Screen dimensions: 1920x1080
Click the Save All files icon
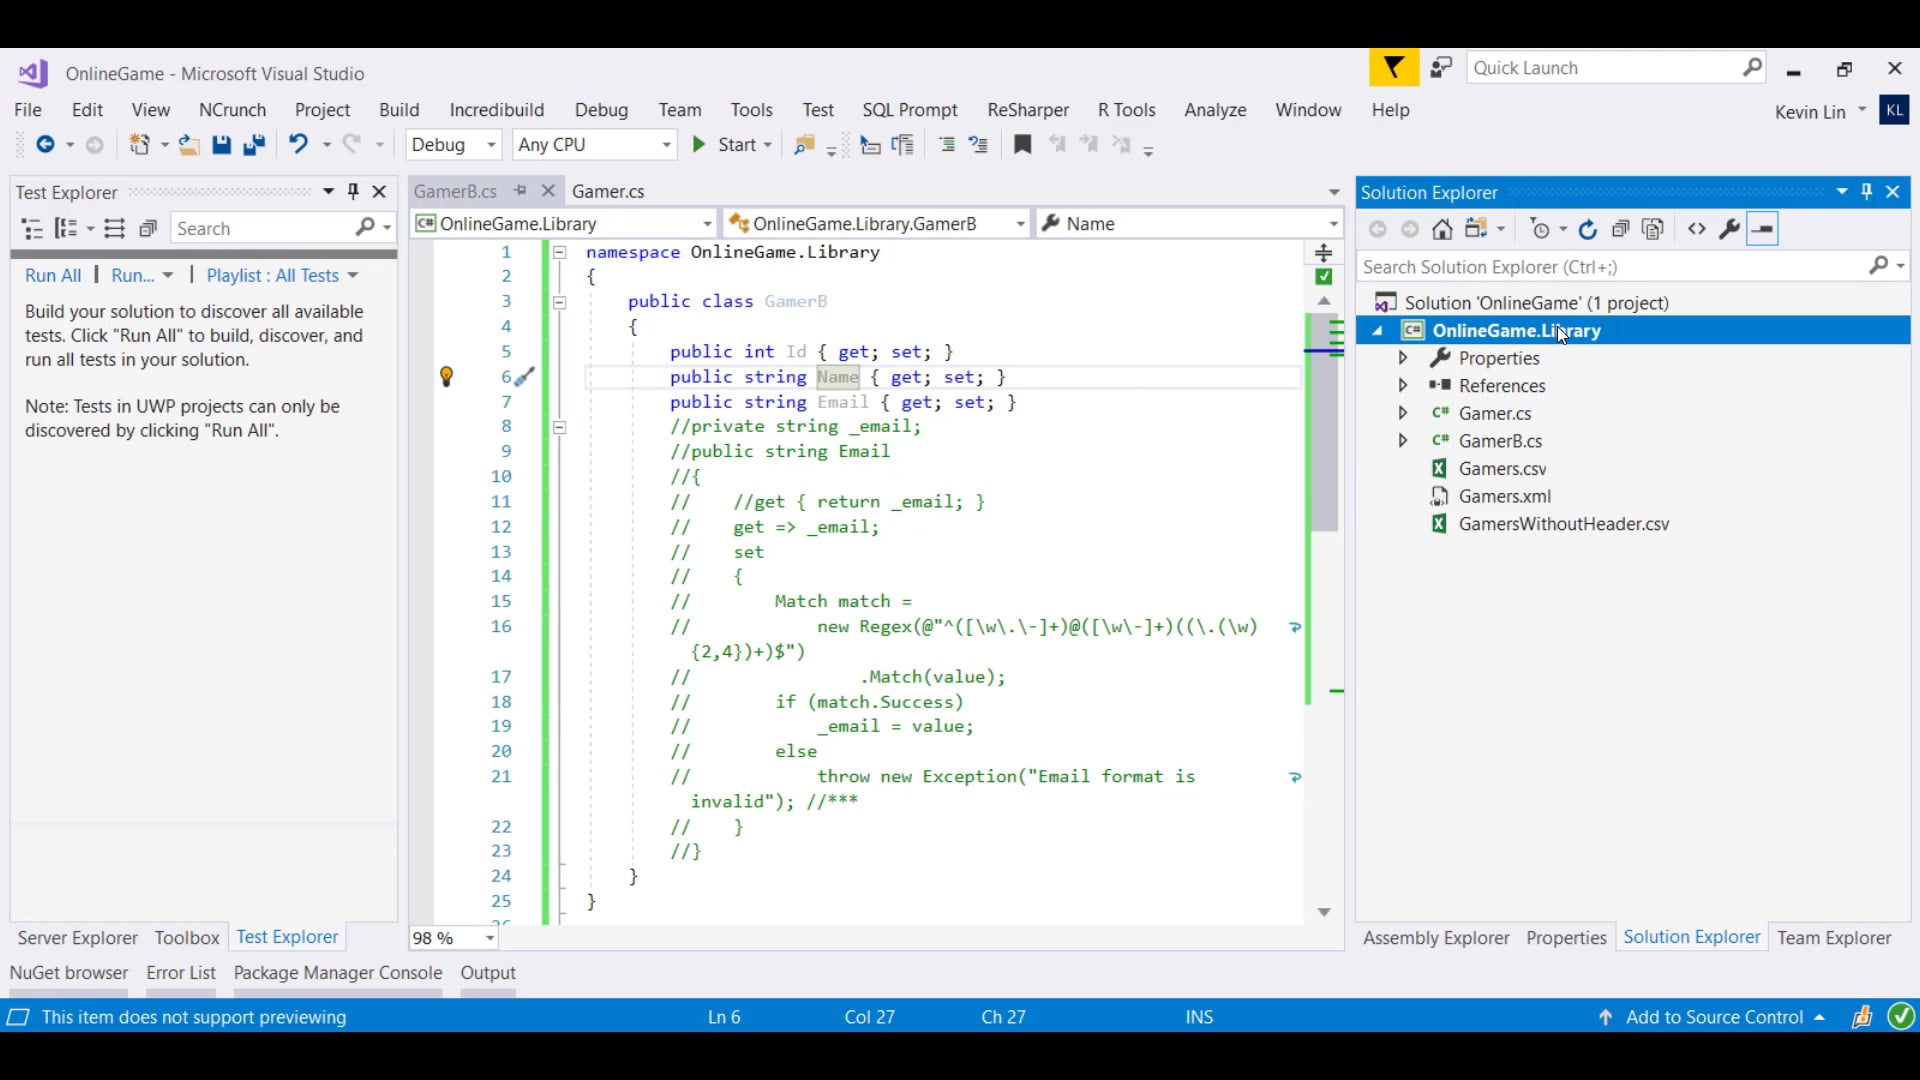click(255, 145)
